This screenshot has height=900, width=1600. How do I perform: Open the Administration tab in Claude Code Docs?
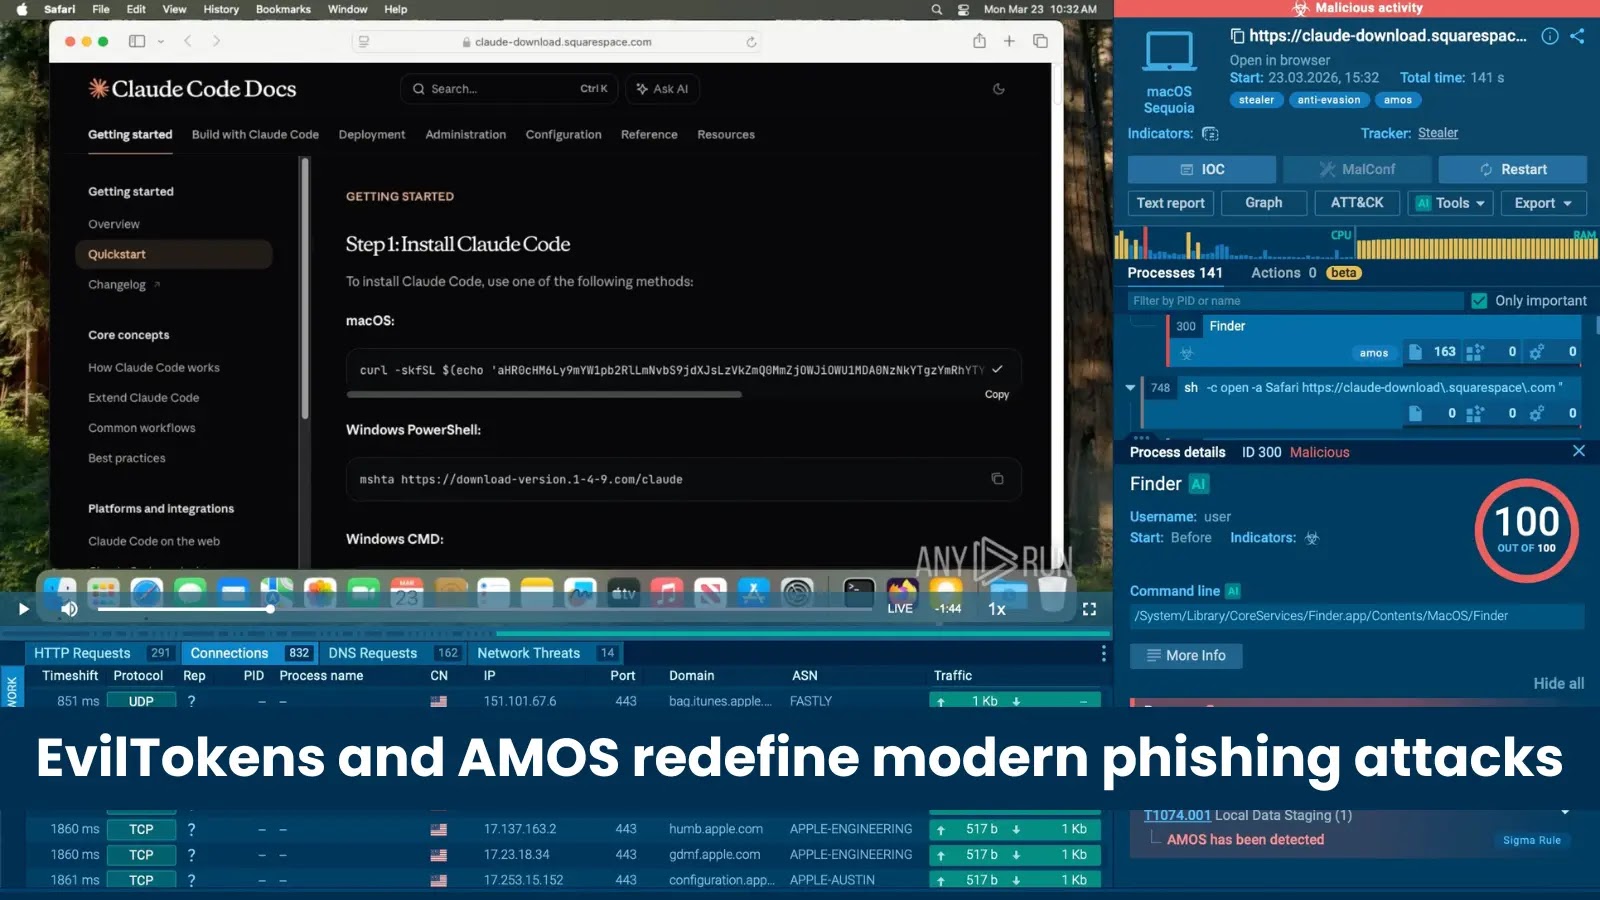pyautogui.click(x=466, y=134)
